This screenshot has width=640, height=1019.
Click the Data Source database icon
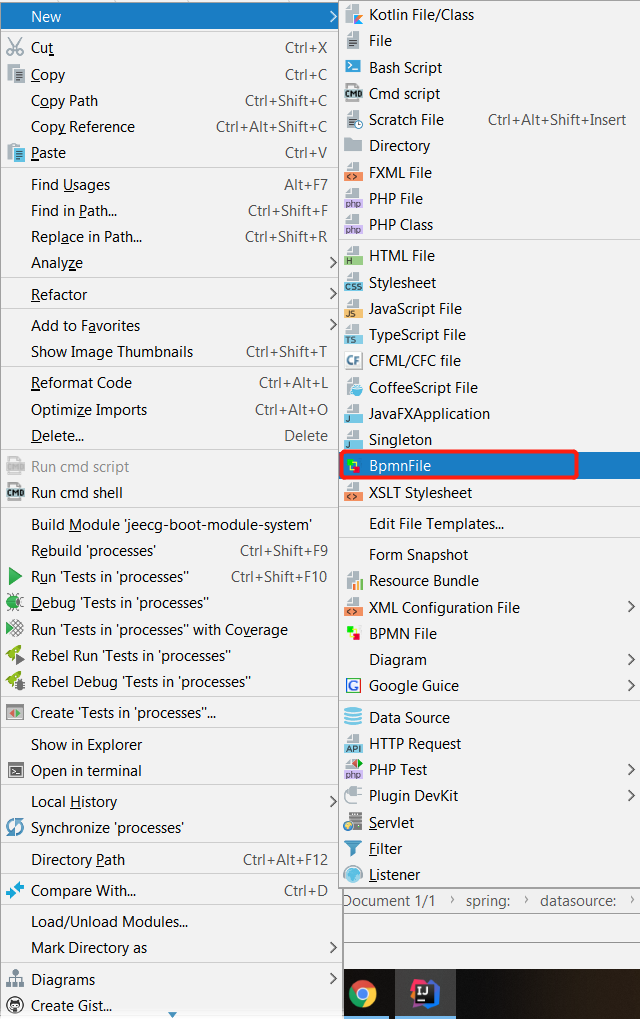353,717
